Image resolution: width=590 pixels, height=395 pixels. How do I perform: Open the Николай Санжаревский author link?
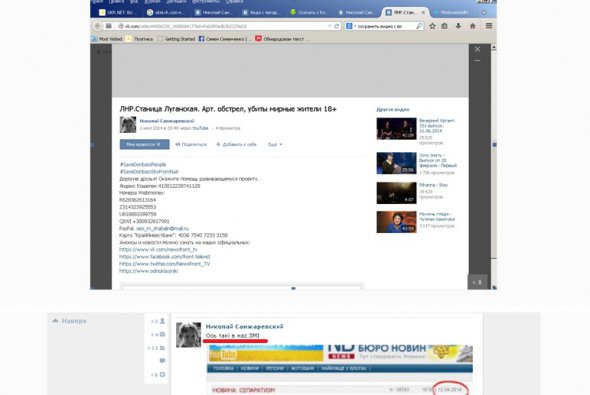(x=167, y=121)
